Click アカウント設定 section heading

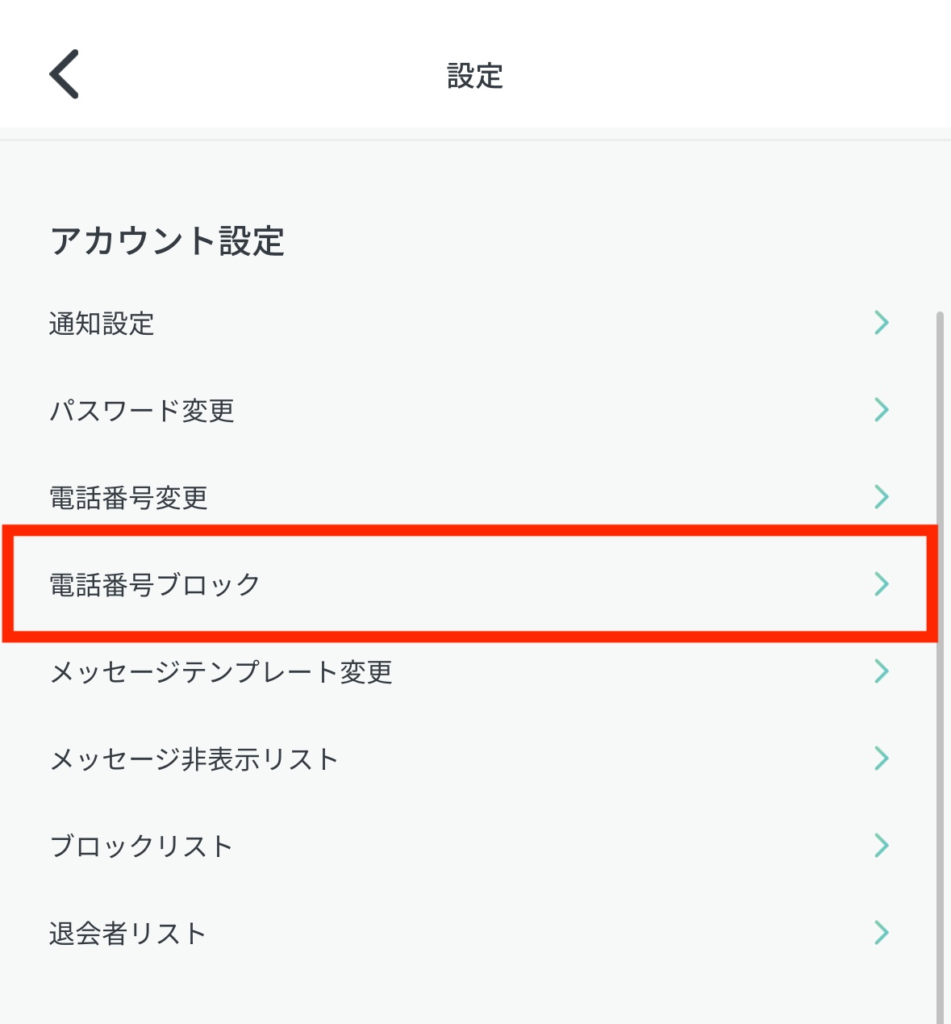point(167,241)
